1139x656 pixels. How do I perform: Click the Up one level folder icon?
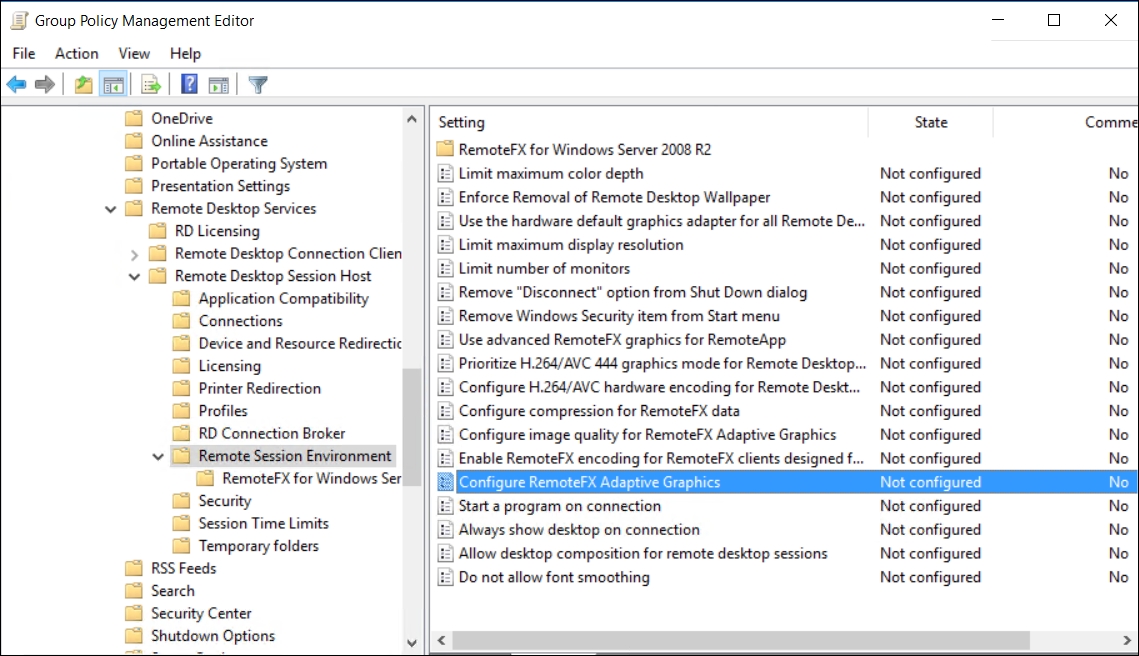coord(84,85)
